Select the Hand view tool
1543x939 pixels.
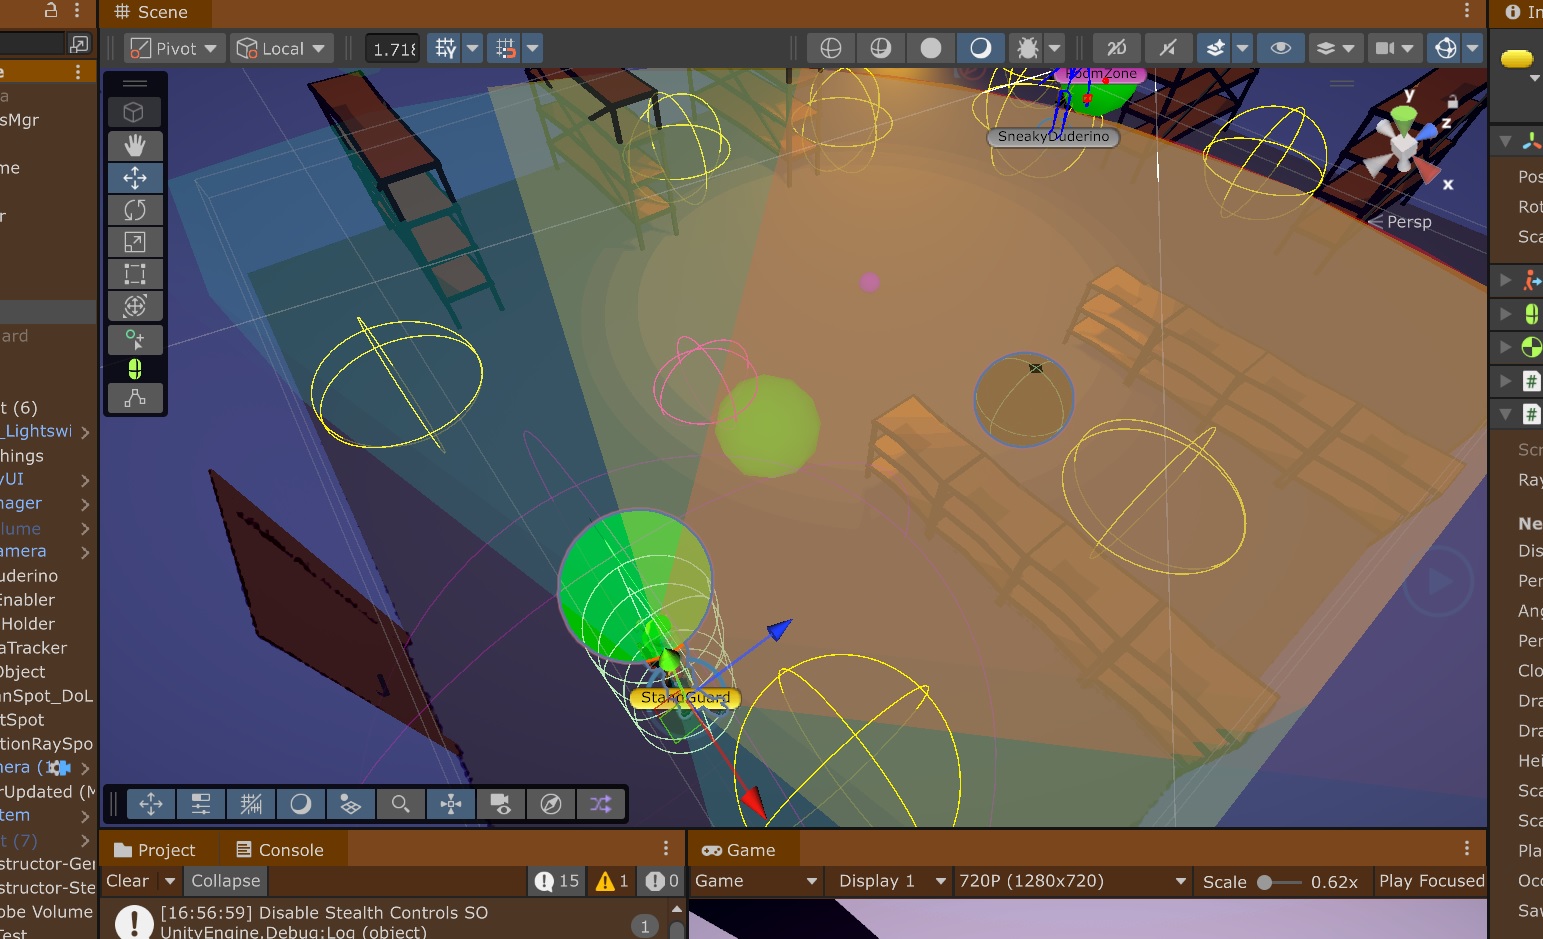pos(135,145)
